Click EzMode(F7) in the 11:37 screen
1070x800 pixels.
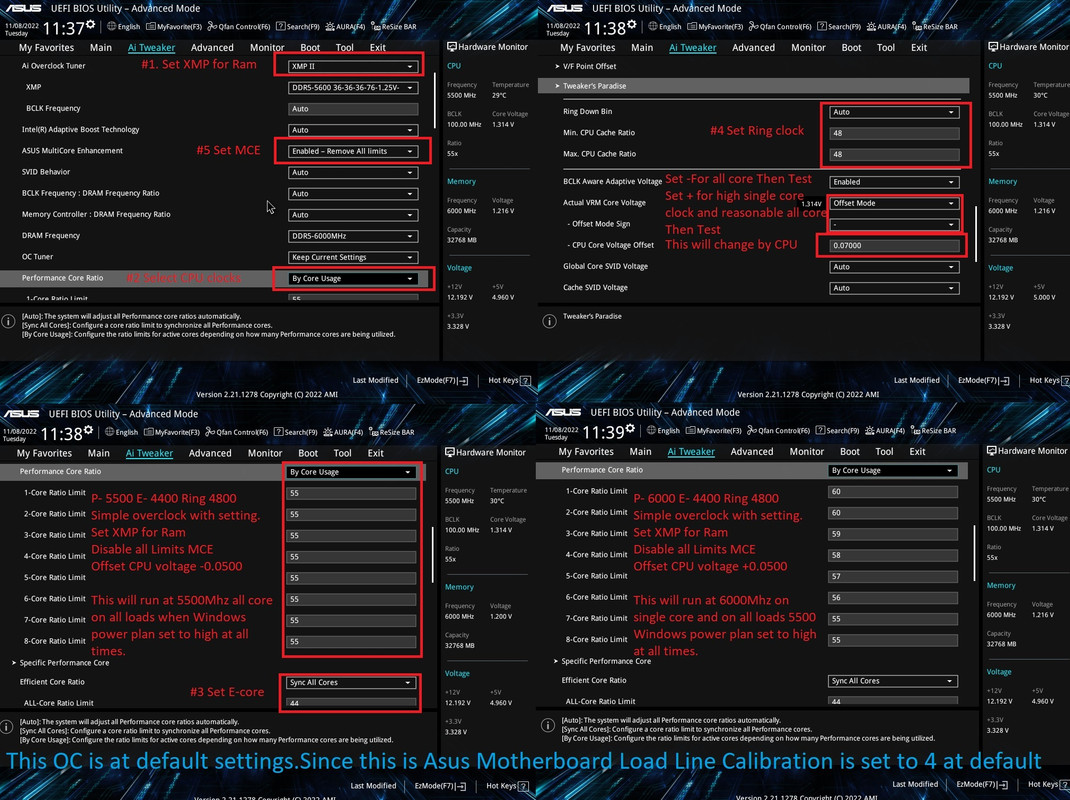pos(442,380)
